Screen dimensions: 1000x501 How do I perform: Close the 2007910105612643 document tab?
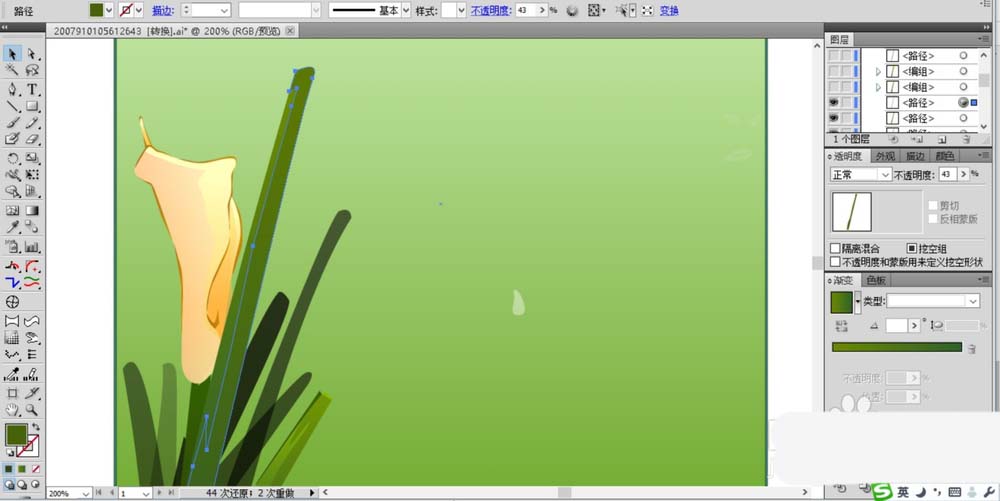tap(290, 31)
